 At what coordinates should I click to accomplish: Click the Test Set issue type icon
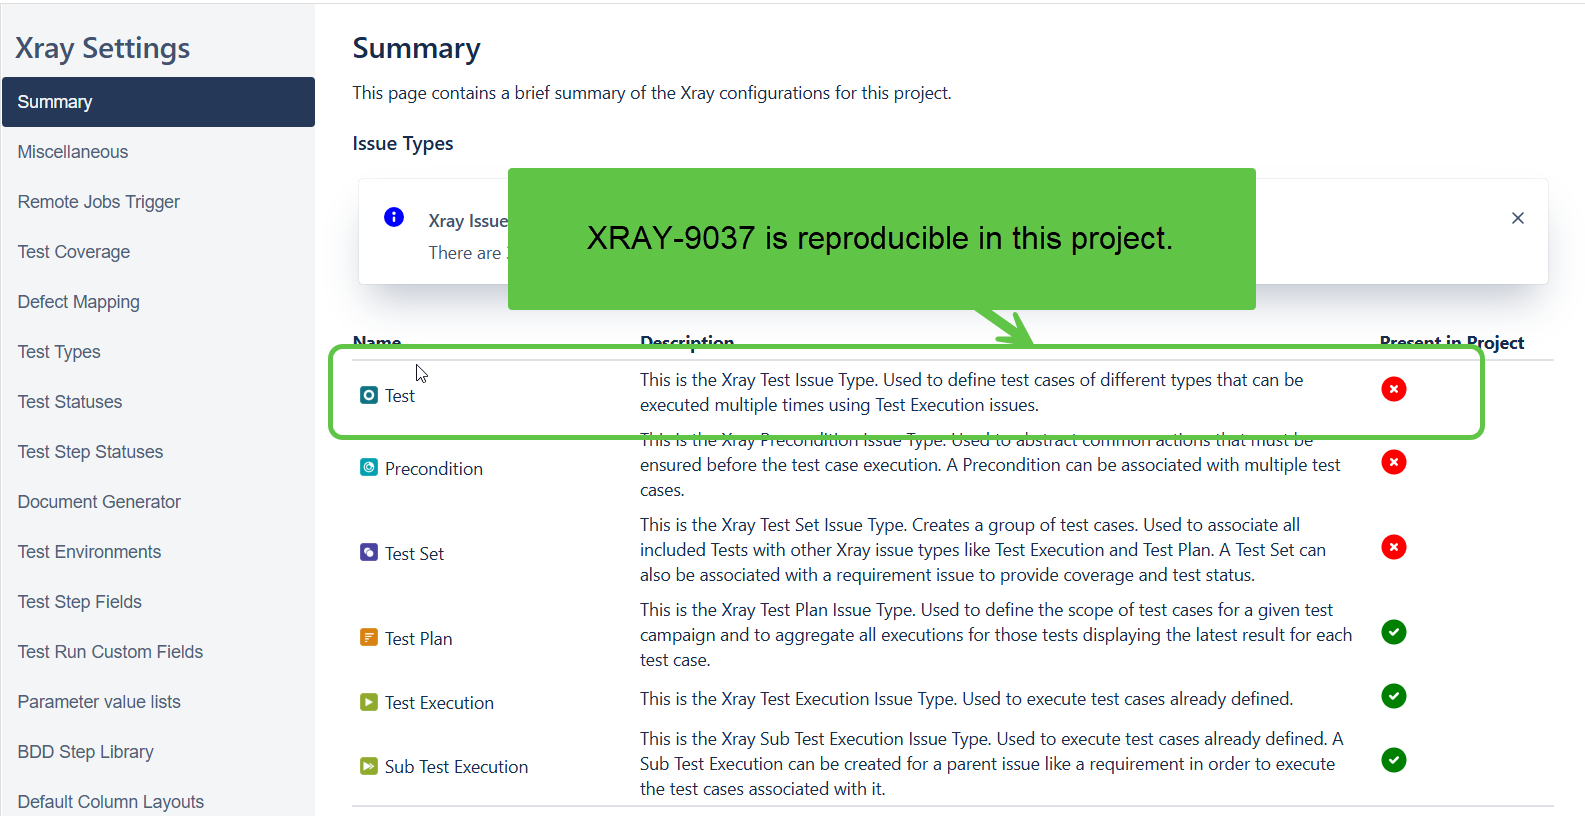pyautogui.click(x=369, y=553)
